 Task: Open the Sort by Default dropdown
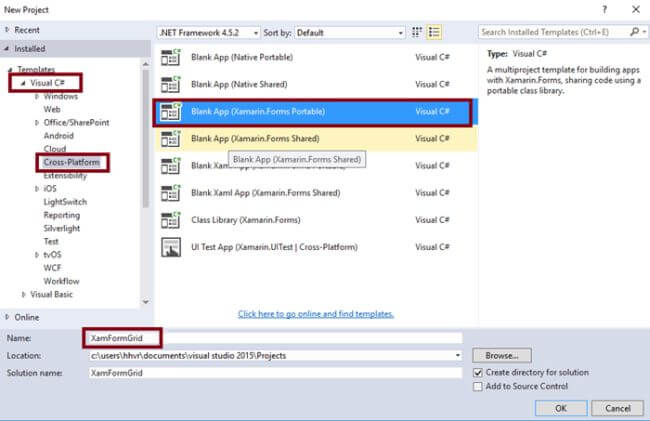pos(350,32)
